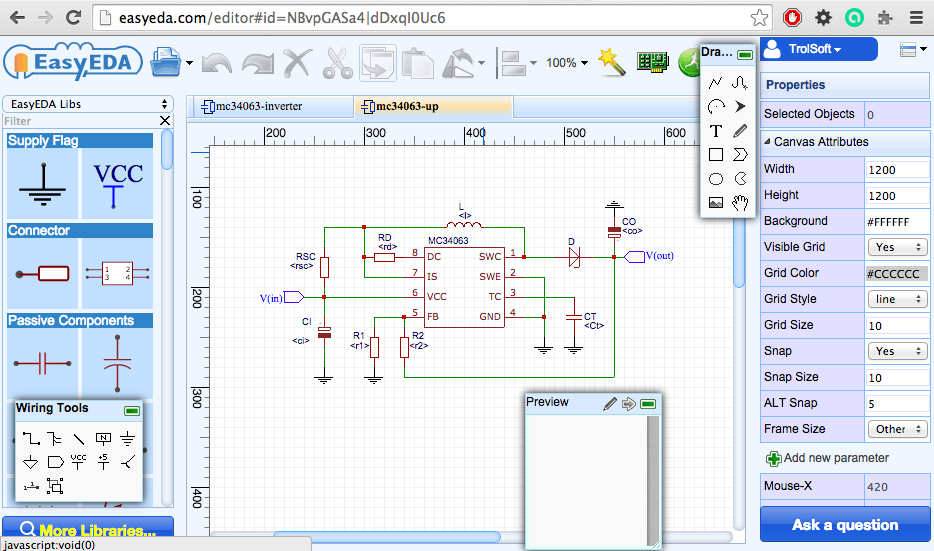Click the Ask a question button

click(x=844, y=525)
